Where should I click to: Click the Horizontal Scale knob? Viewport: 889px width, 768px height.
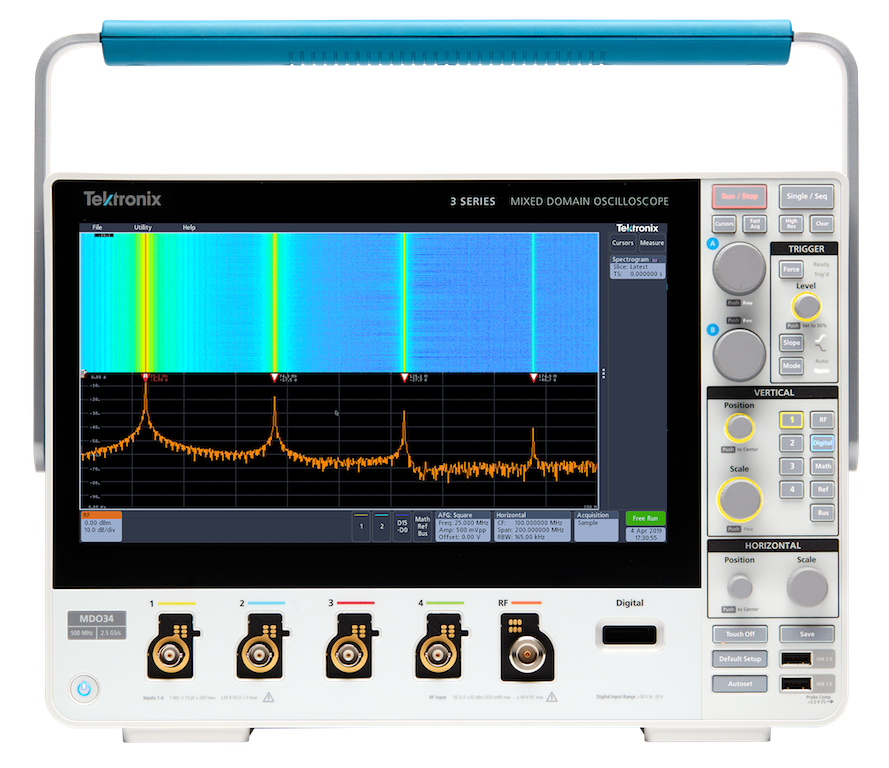807,587
